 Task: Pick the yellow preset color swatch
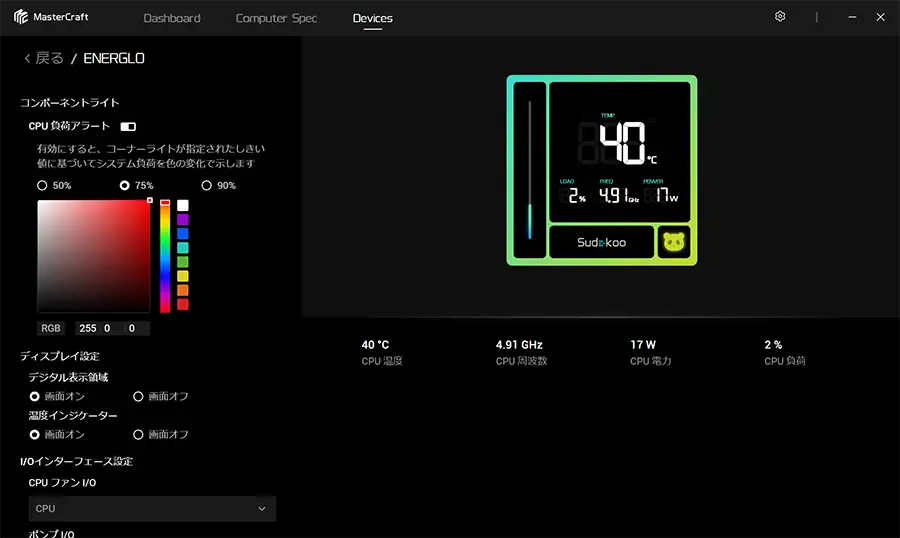point(183,276)
